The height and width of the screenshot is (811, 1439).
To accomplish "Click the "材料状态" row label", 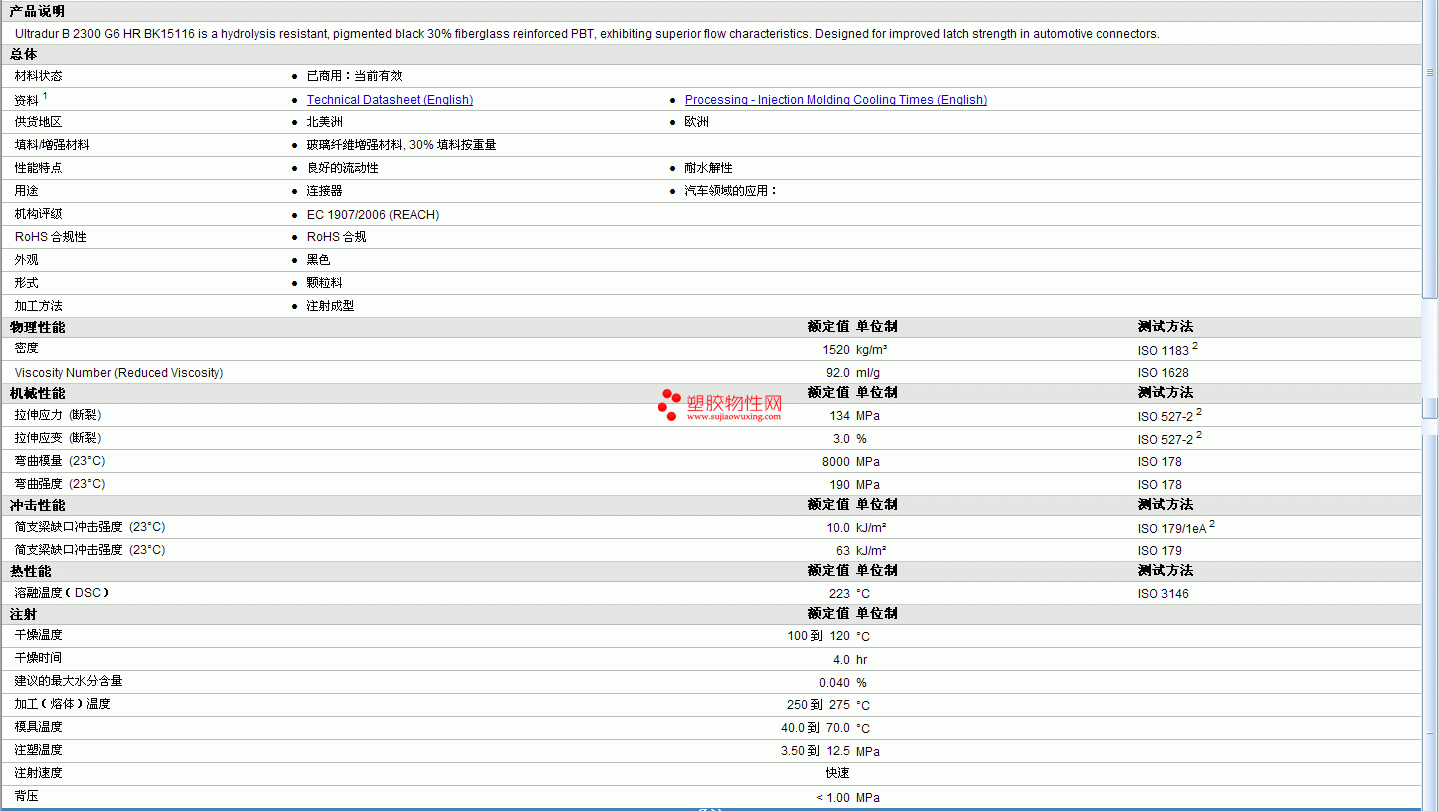I will pos(38,76).
